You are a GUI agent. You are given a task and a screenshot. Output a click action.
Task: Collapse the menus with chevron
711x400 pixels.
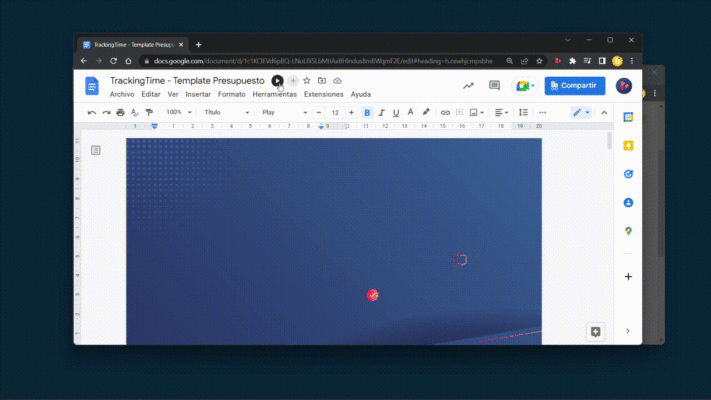tap(604, 112)
